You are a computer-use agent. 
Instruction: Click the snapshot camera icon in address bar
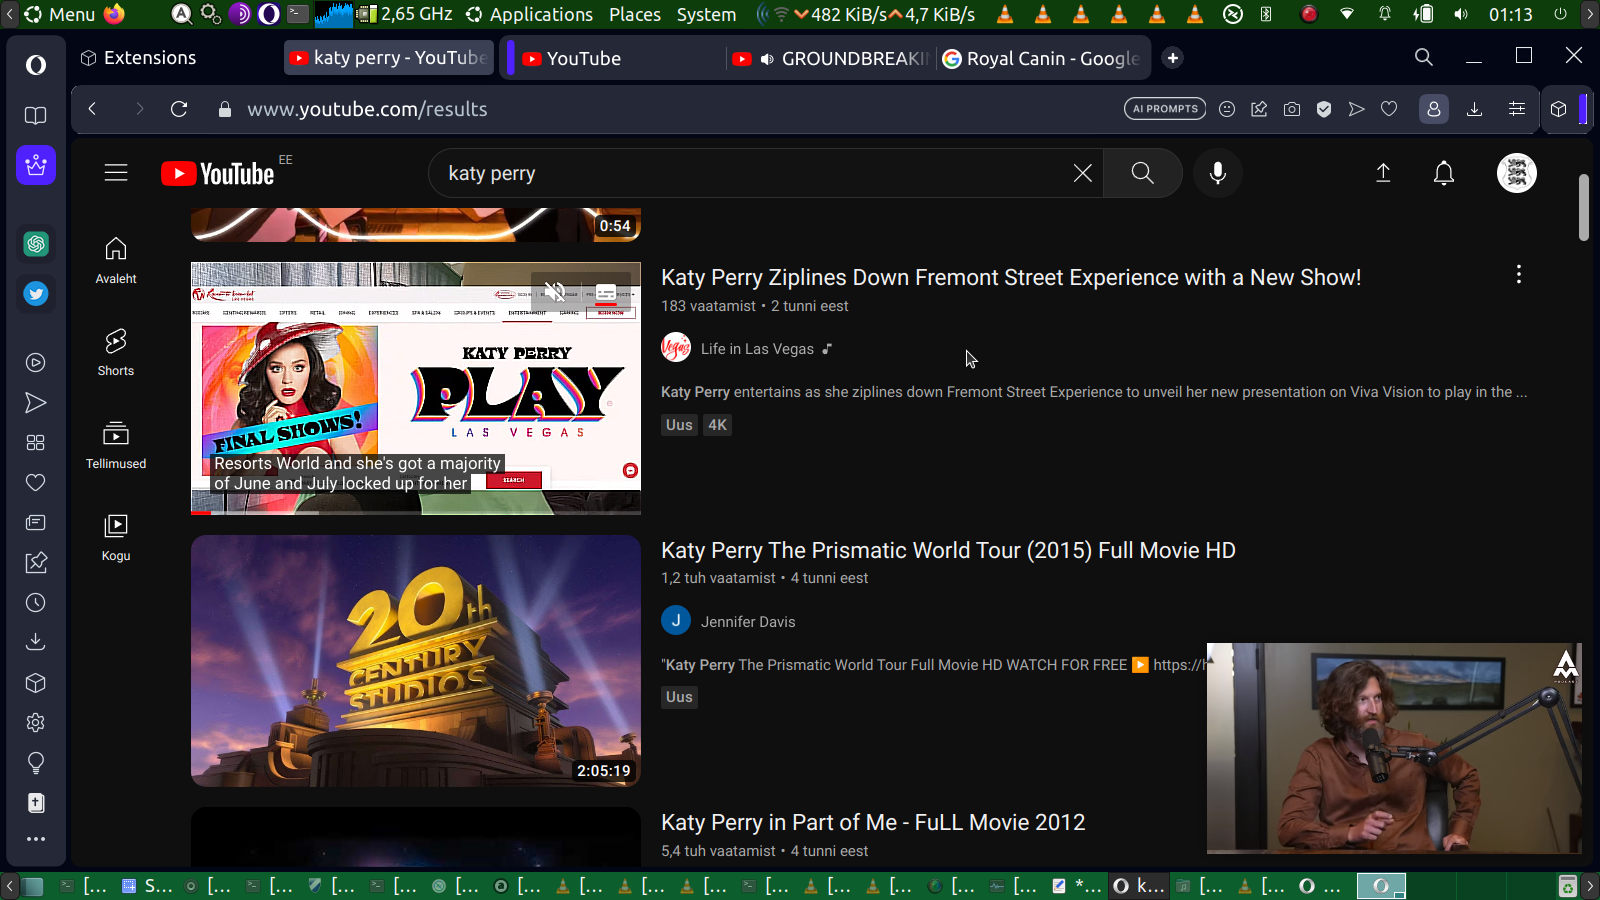1292,109
